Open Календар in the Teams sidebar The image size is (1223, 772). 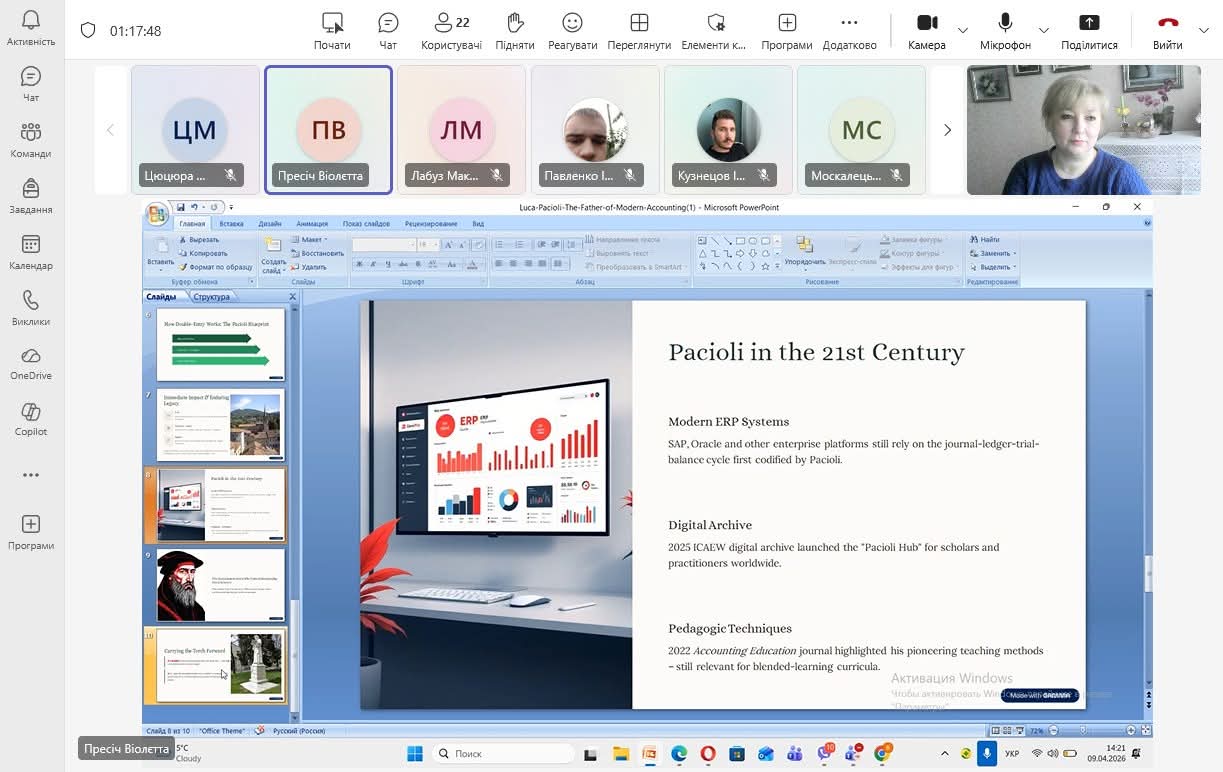[x=31, y=251]
